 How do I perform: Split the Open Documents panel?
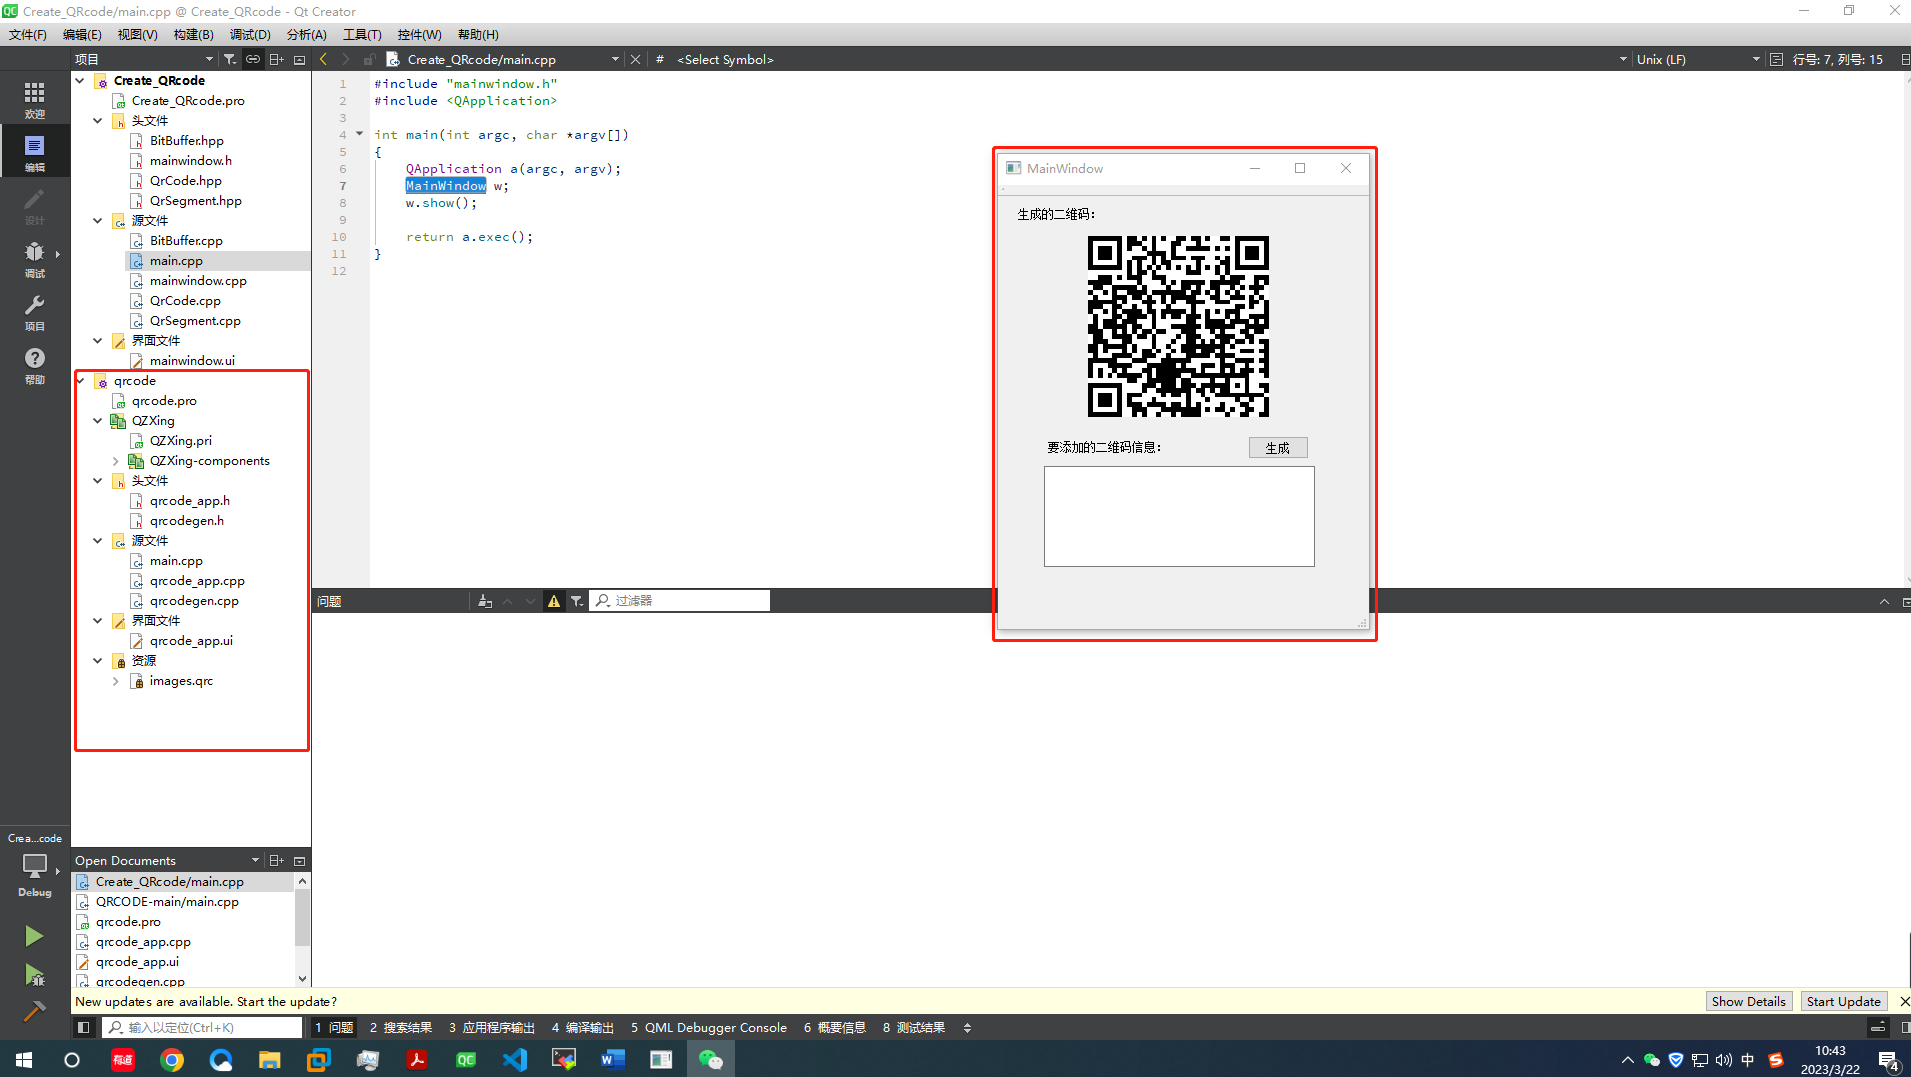(277, 860)
